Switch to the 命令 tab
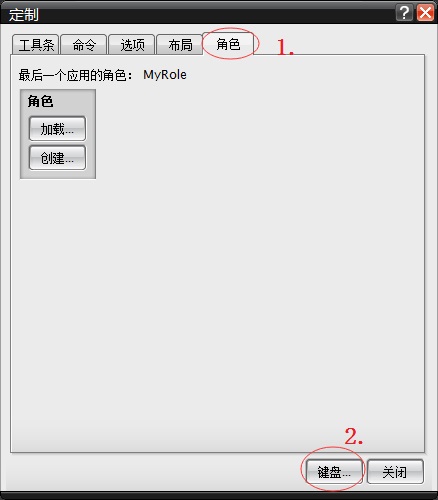 point(84,45)
